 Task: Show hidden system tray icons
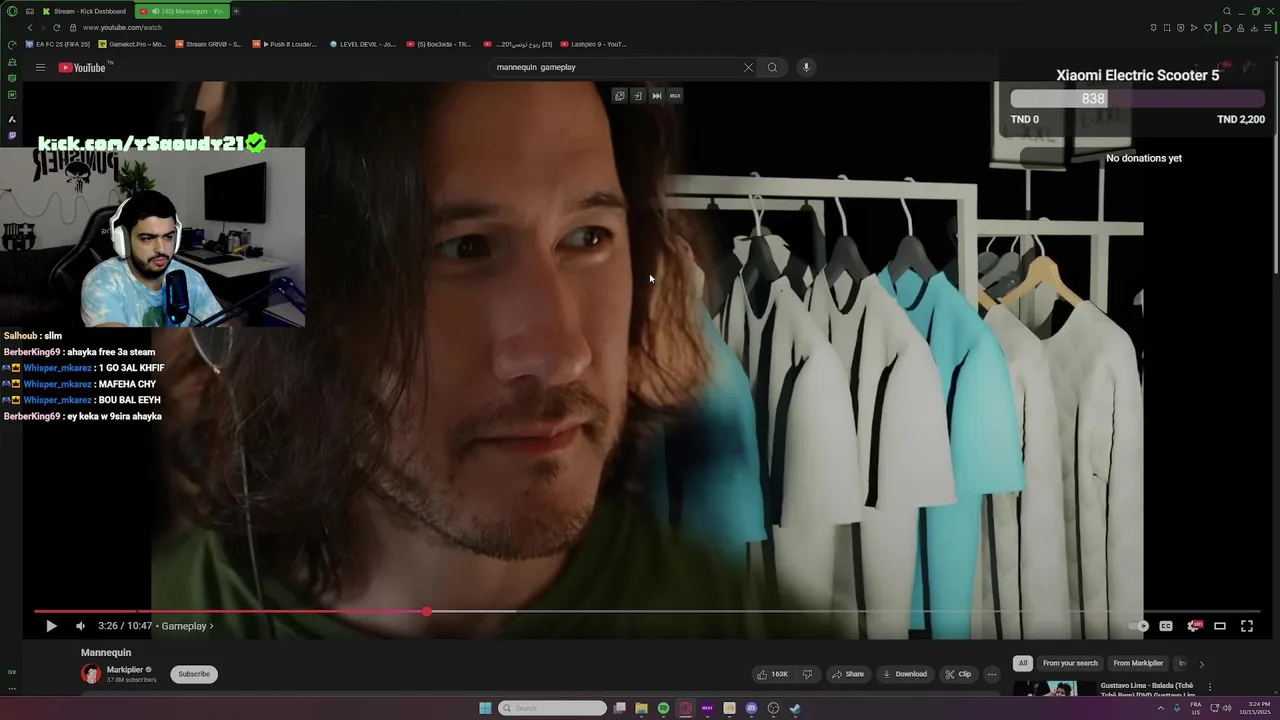[1162, 708]
